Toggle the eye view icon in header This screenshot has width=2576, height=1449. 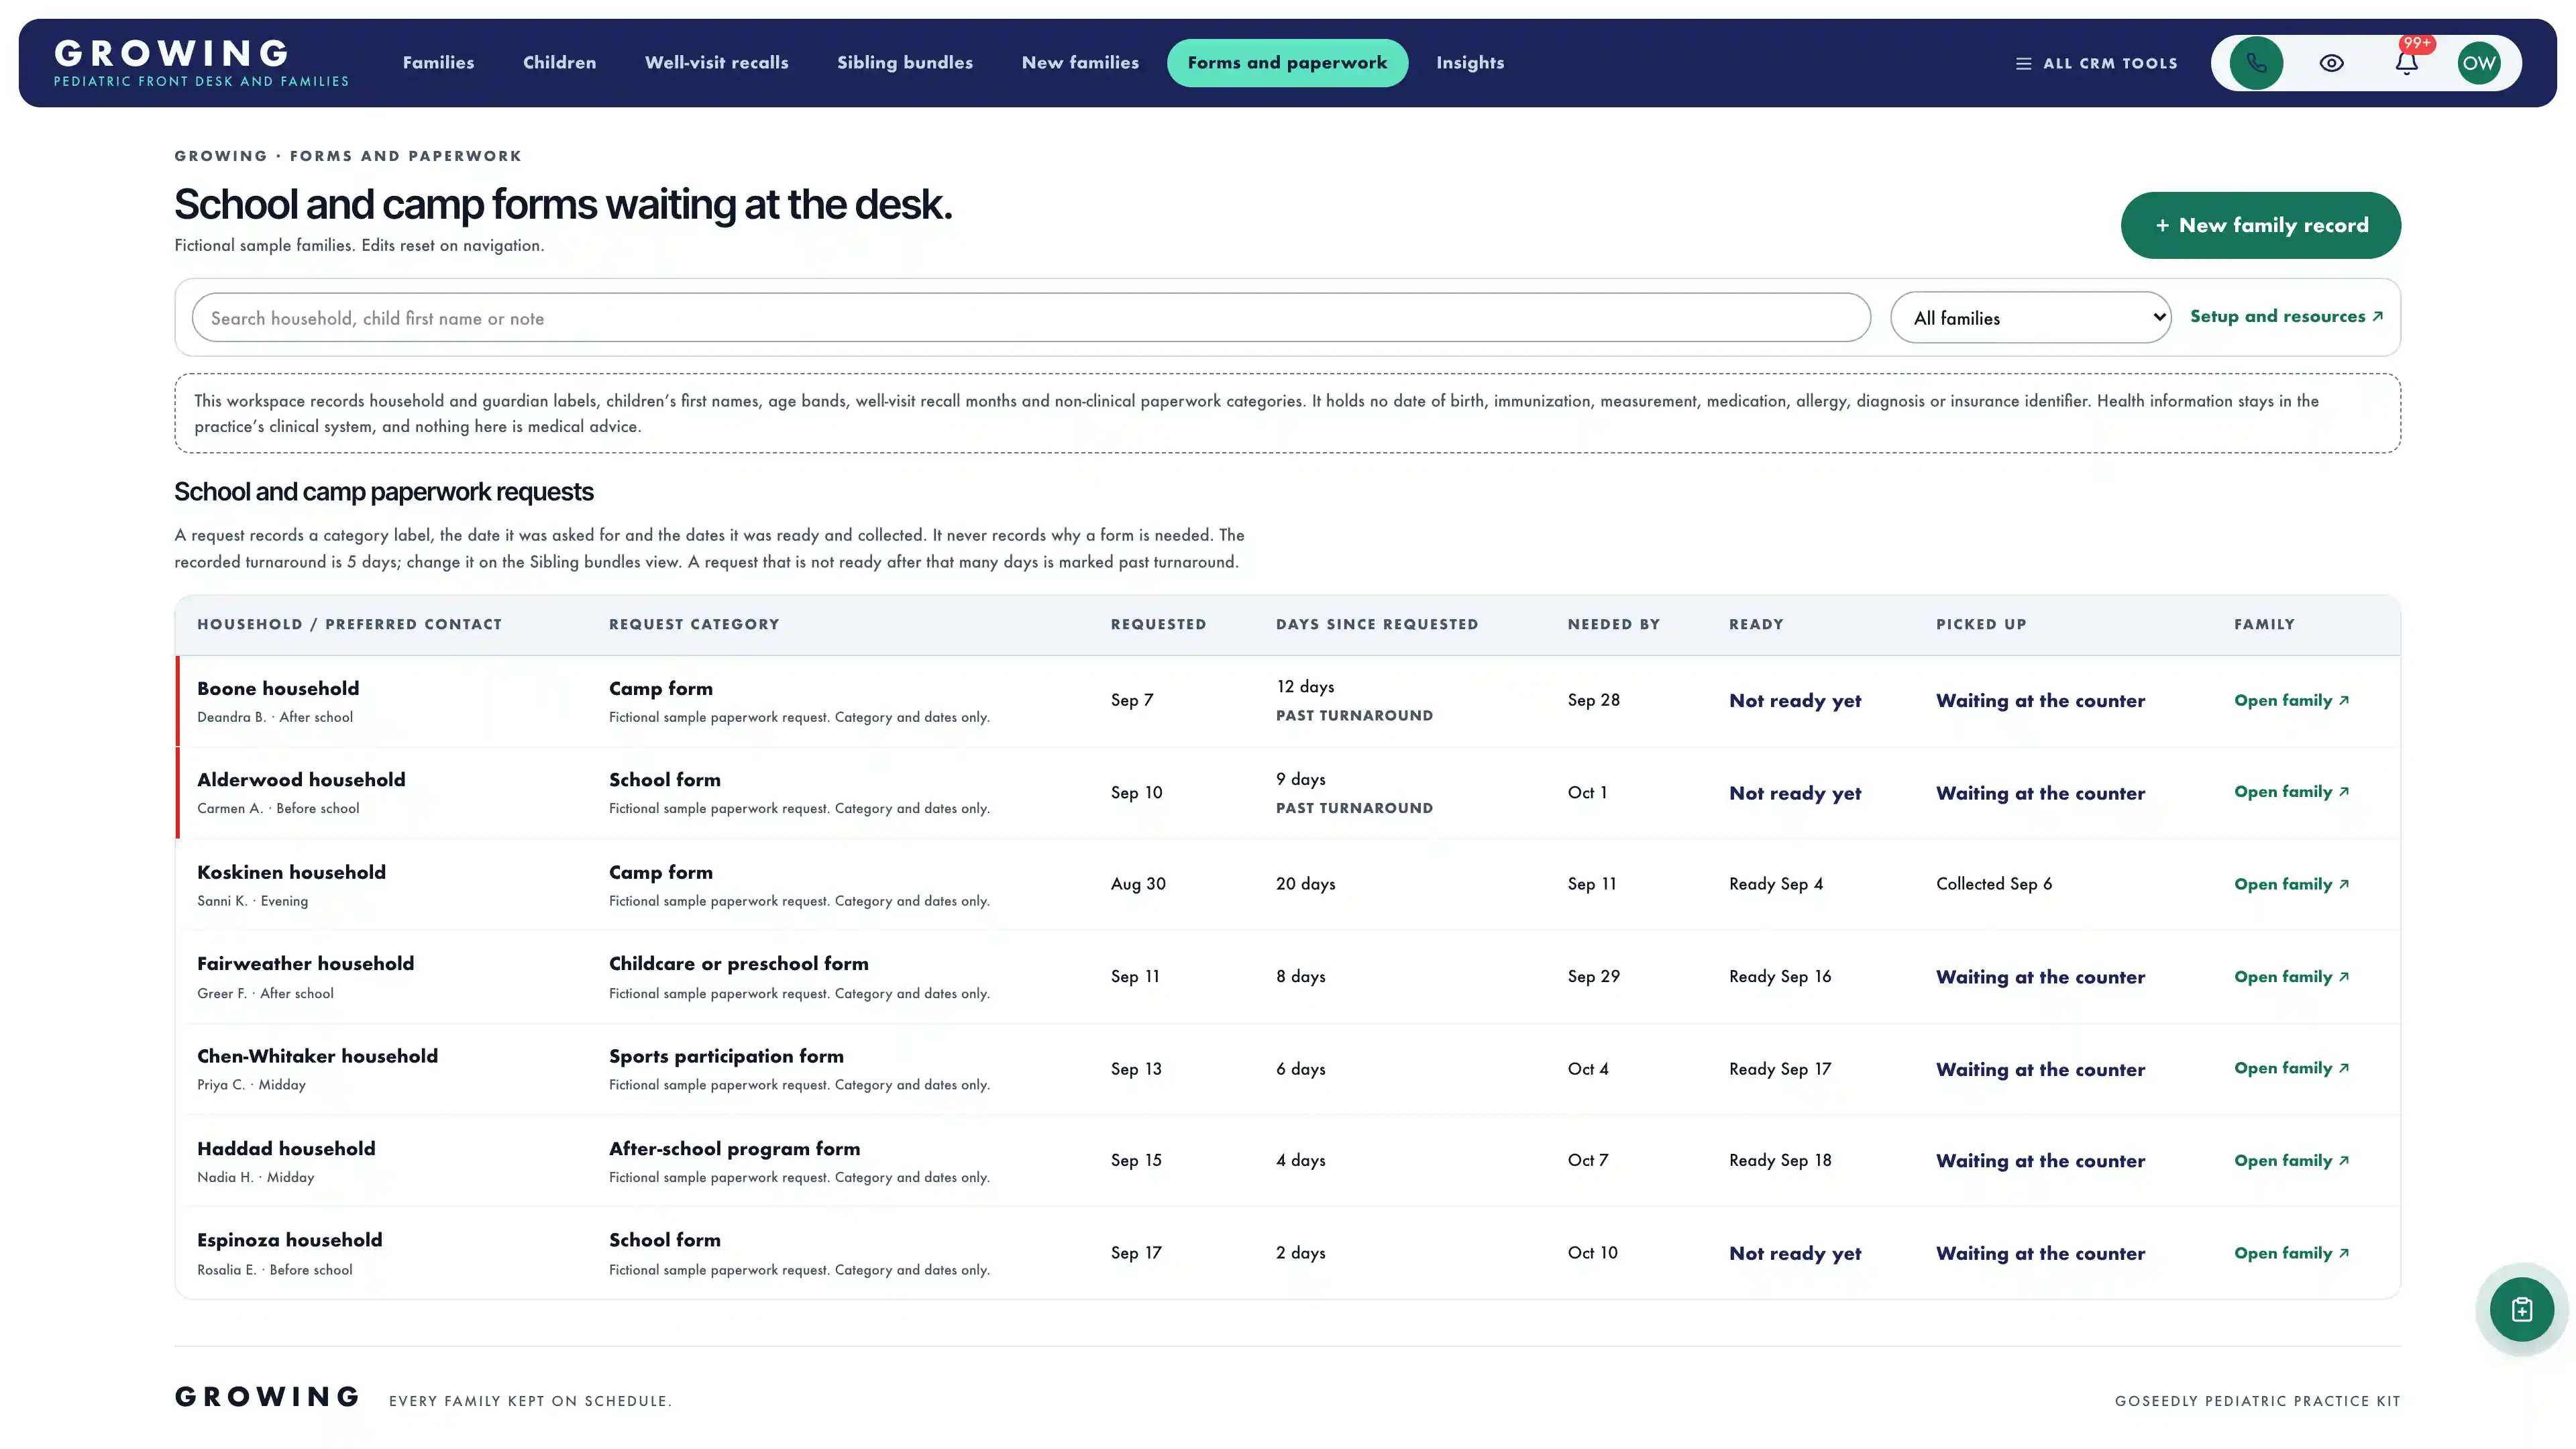pos(2331,63)
